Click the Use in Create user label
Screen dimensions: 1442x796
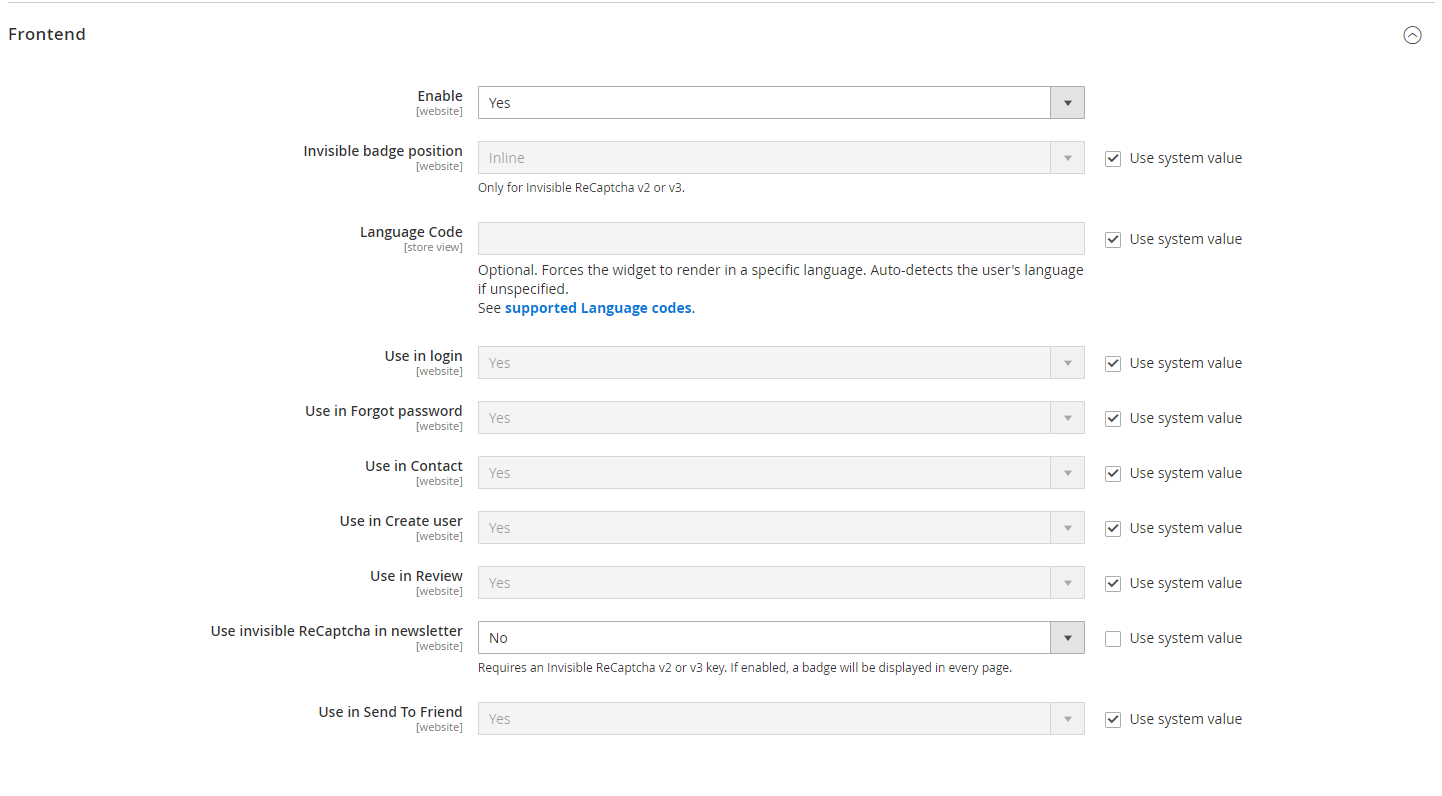[401, 521]
